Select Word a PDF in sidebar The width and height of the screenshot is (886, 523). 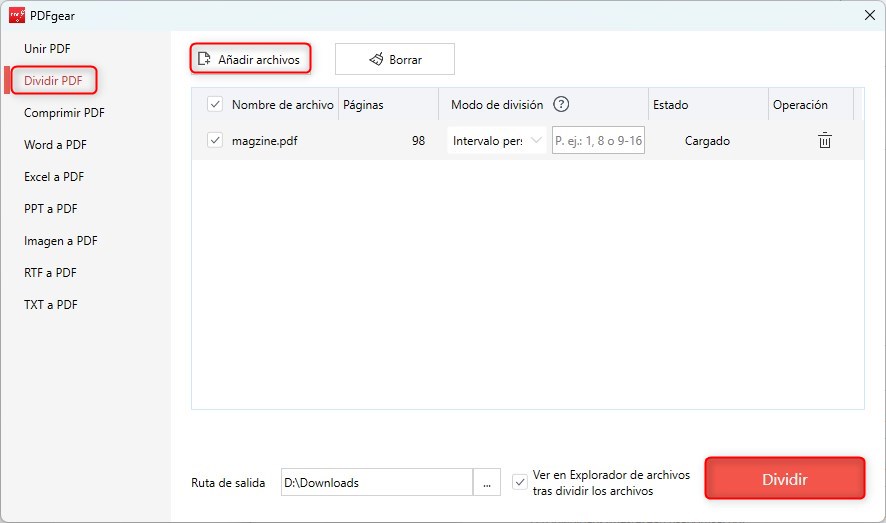[x=55, y=145]
